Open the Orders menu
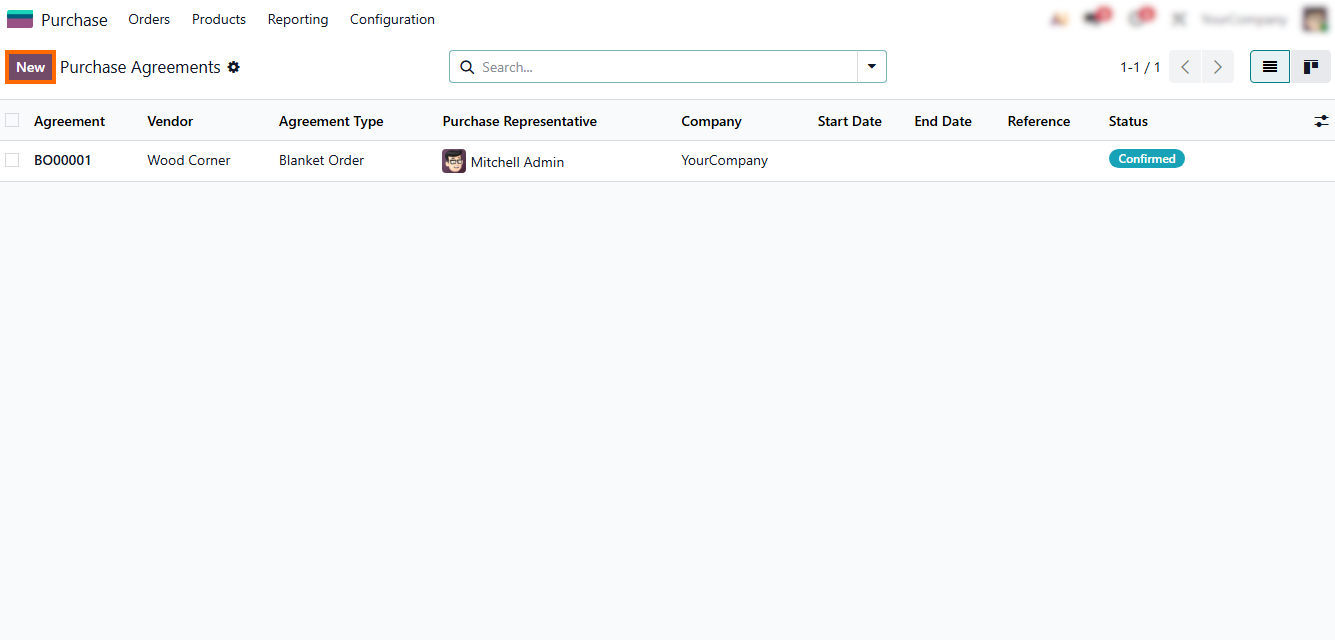This screenshot has width=1335, height=640. click(149, 19)
